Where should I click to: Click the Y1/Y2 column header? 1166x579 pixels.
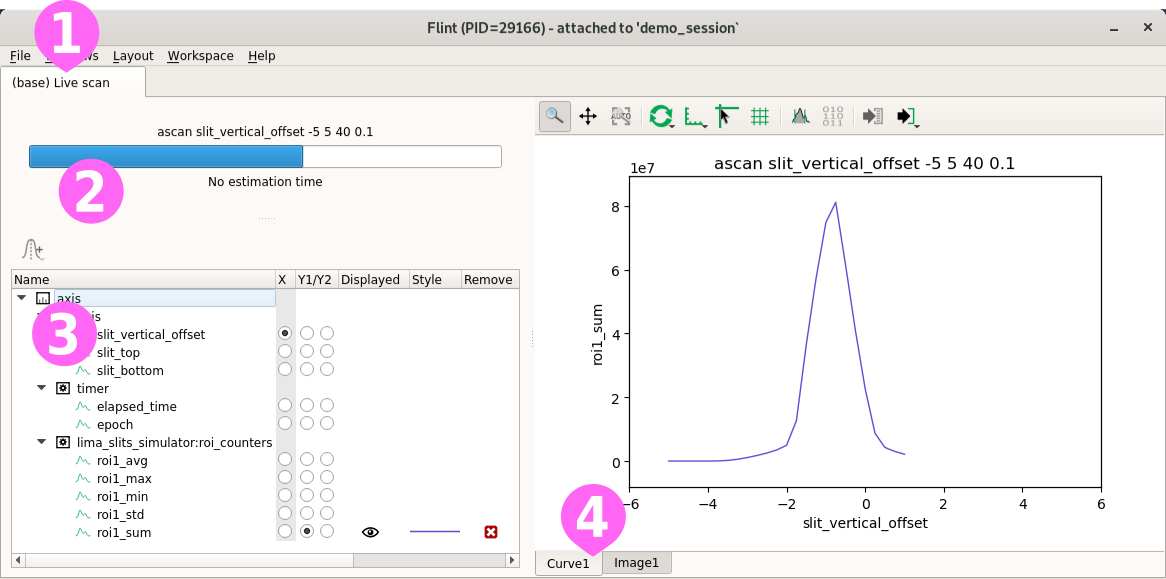click(317, 279)
